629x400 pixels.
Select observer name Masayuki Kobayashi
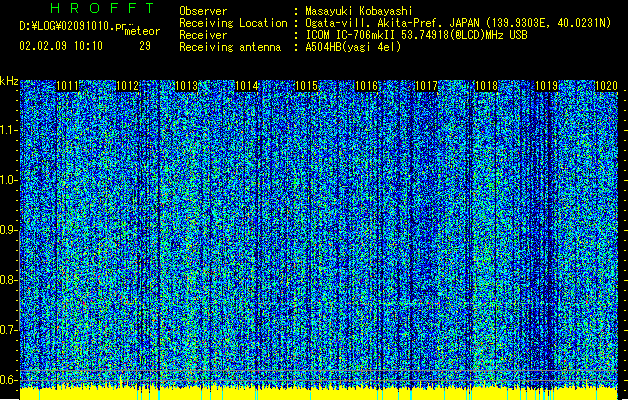point(359,11)
